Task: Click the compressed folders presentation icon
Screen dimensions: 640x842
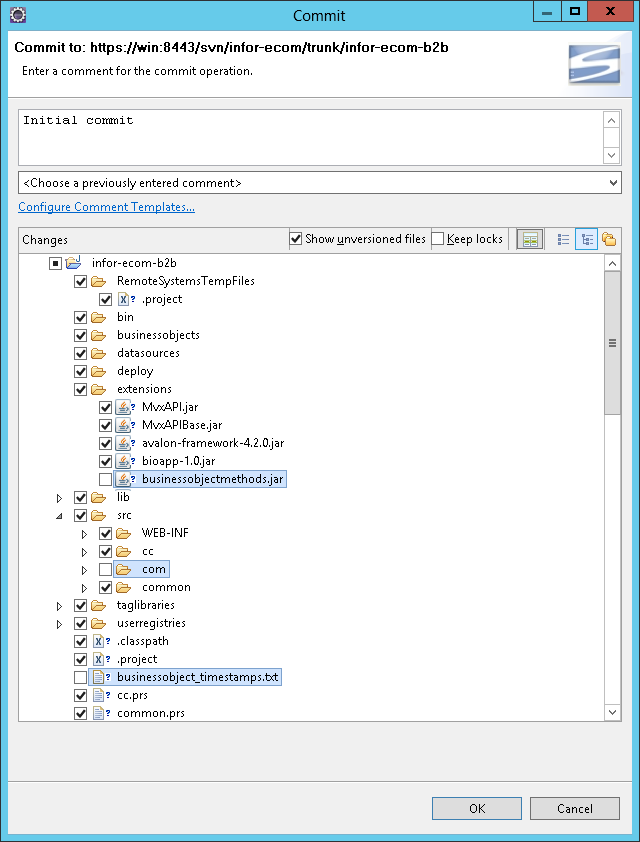Action: [608, 240]
